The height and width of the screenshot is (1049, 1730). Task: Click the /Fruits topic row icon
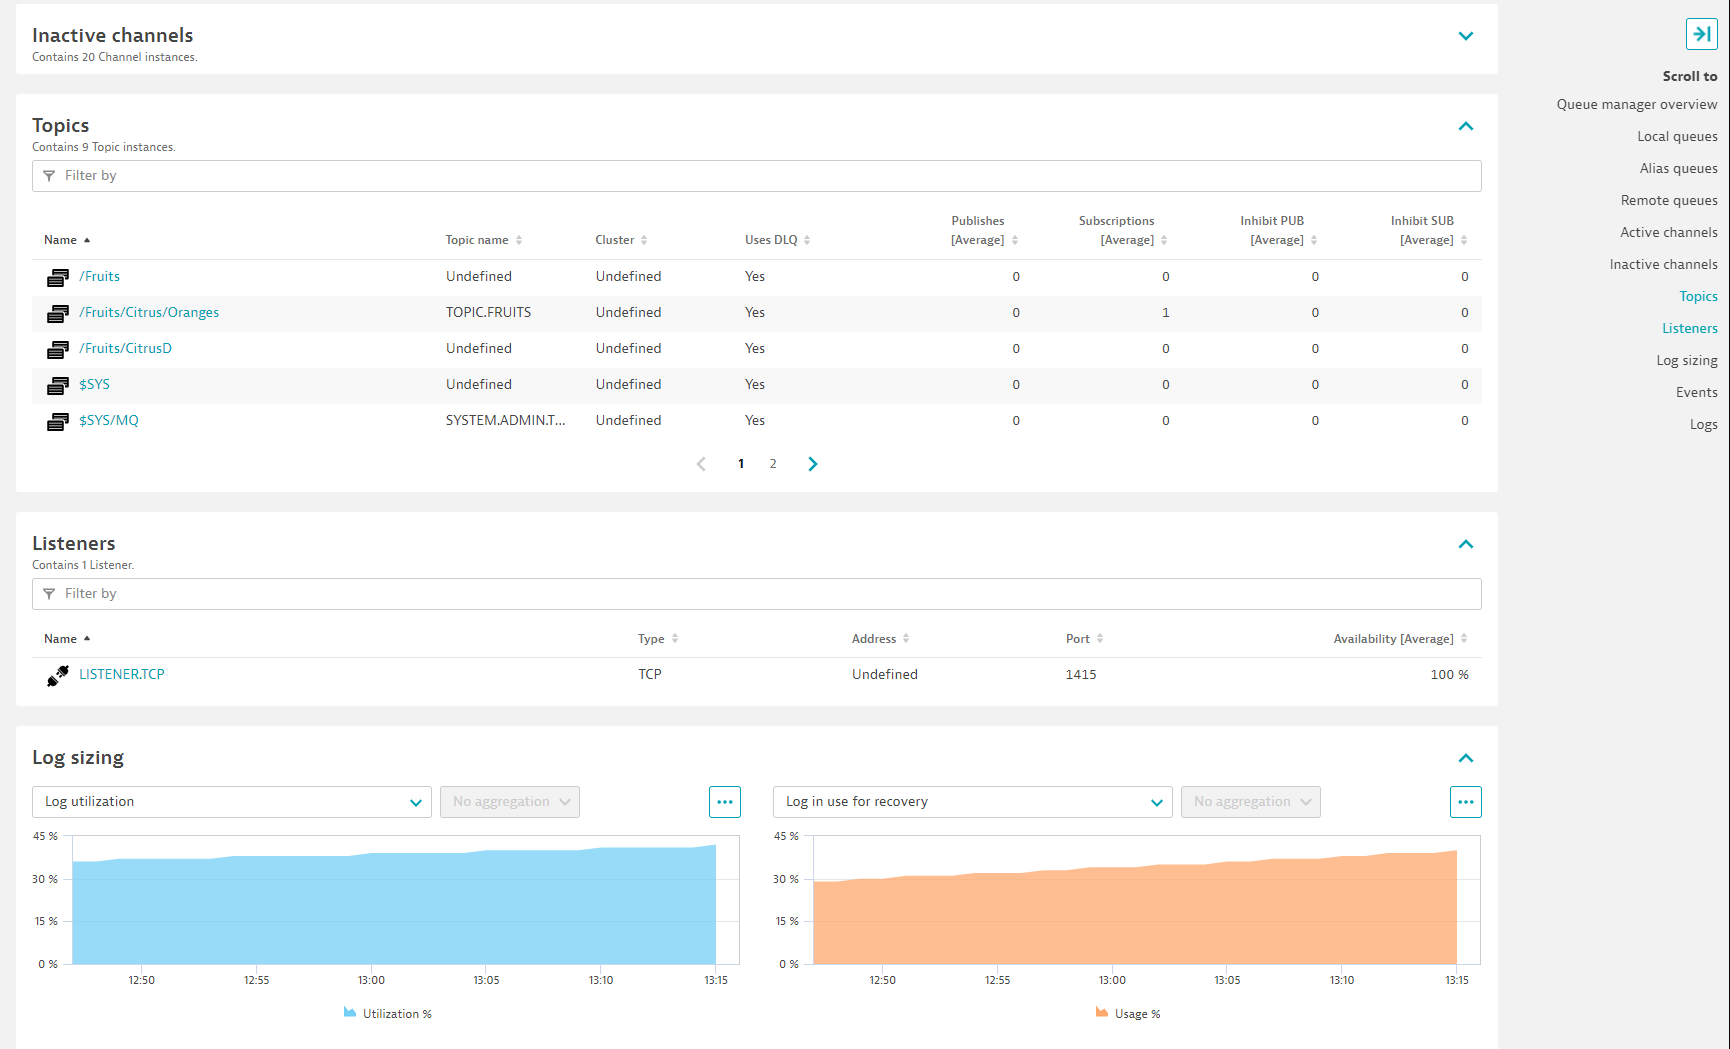[x=58, y=277]
